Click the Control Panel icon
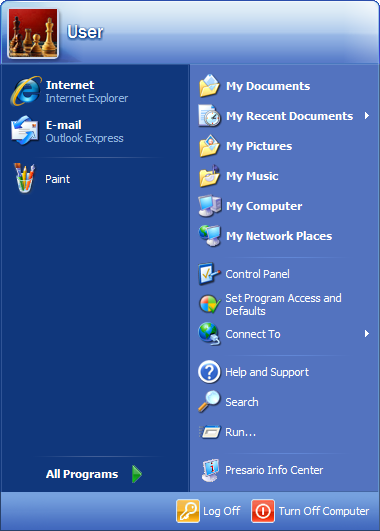Viewport: 380px width, 531px height. tap(209, 274)
